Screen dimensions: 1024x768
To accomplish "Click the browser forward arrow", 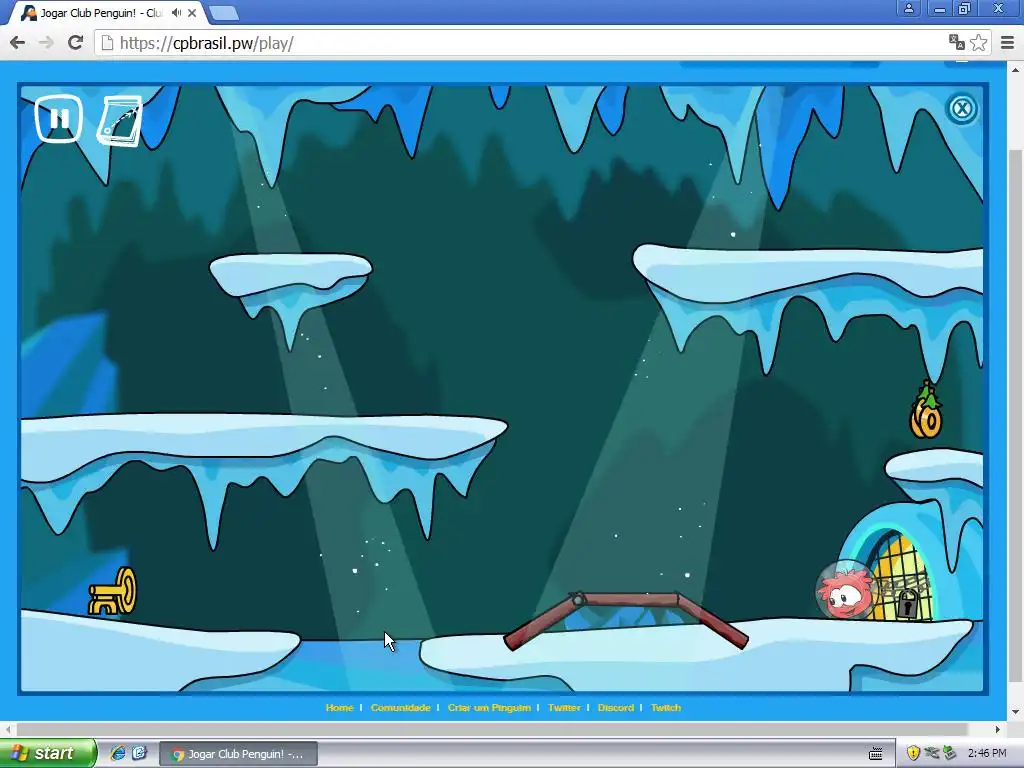I will (x=46, y=43).
